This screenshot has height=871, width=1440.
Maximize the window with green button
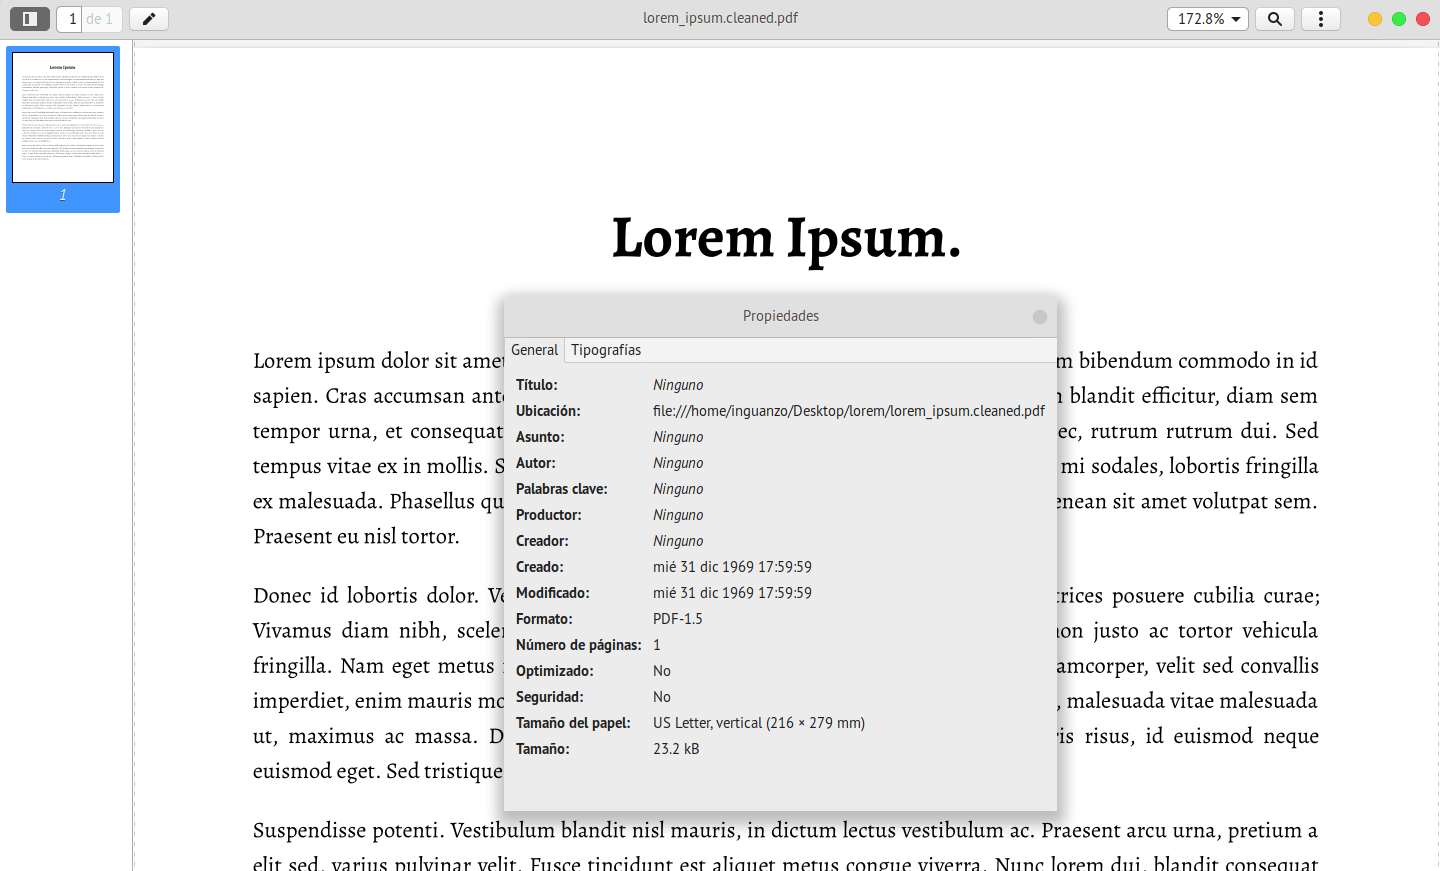(1399, 19)
